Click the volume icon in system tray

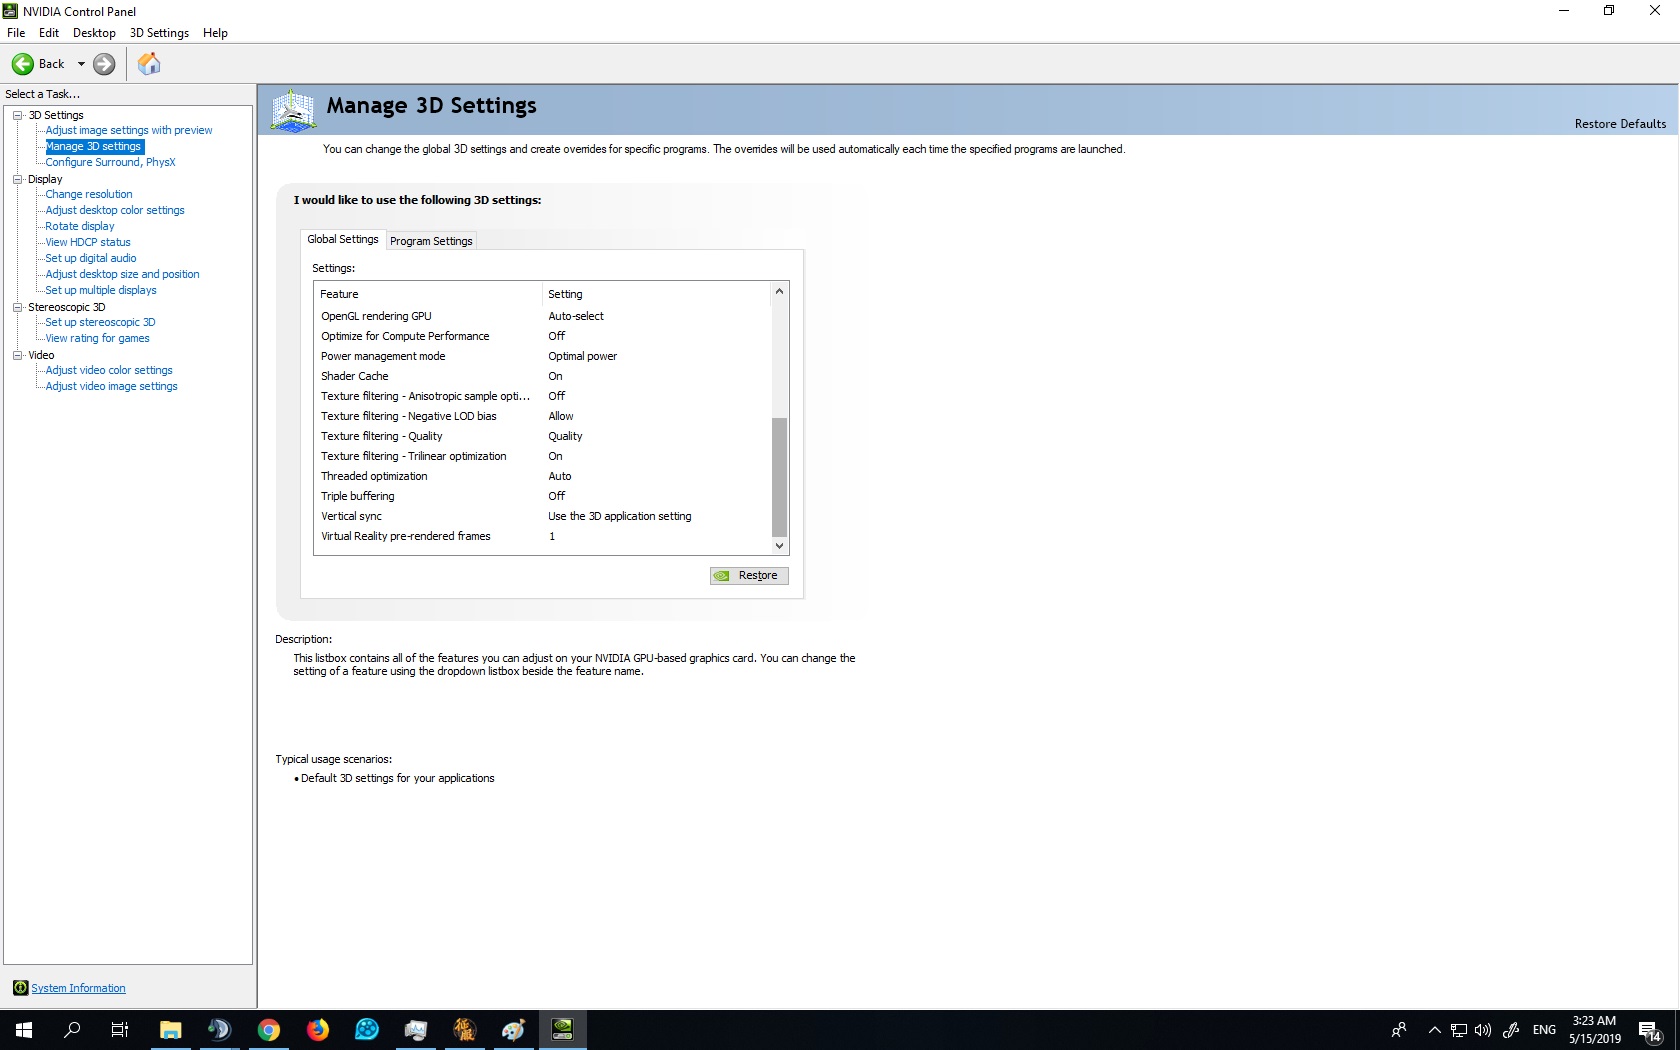point(1483,1030)
